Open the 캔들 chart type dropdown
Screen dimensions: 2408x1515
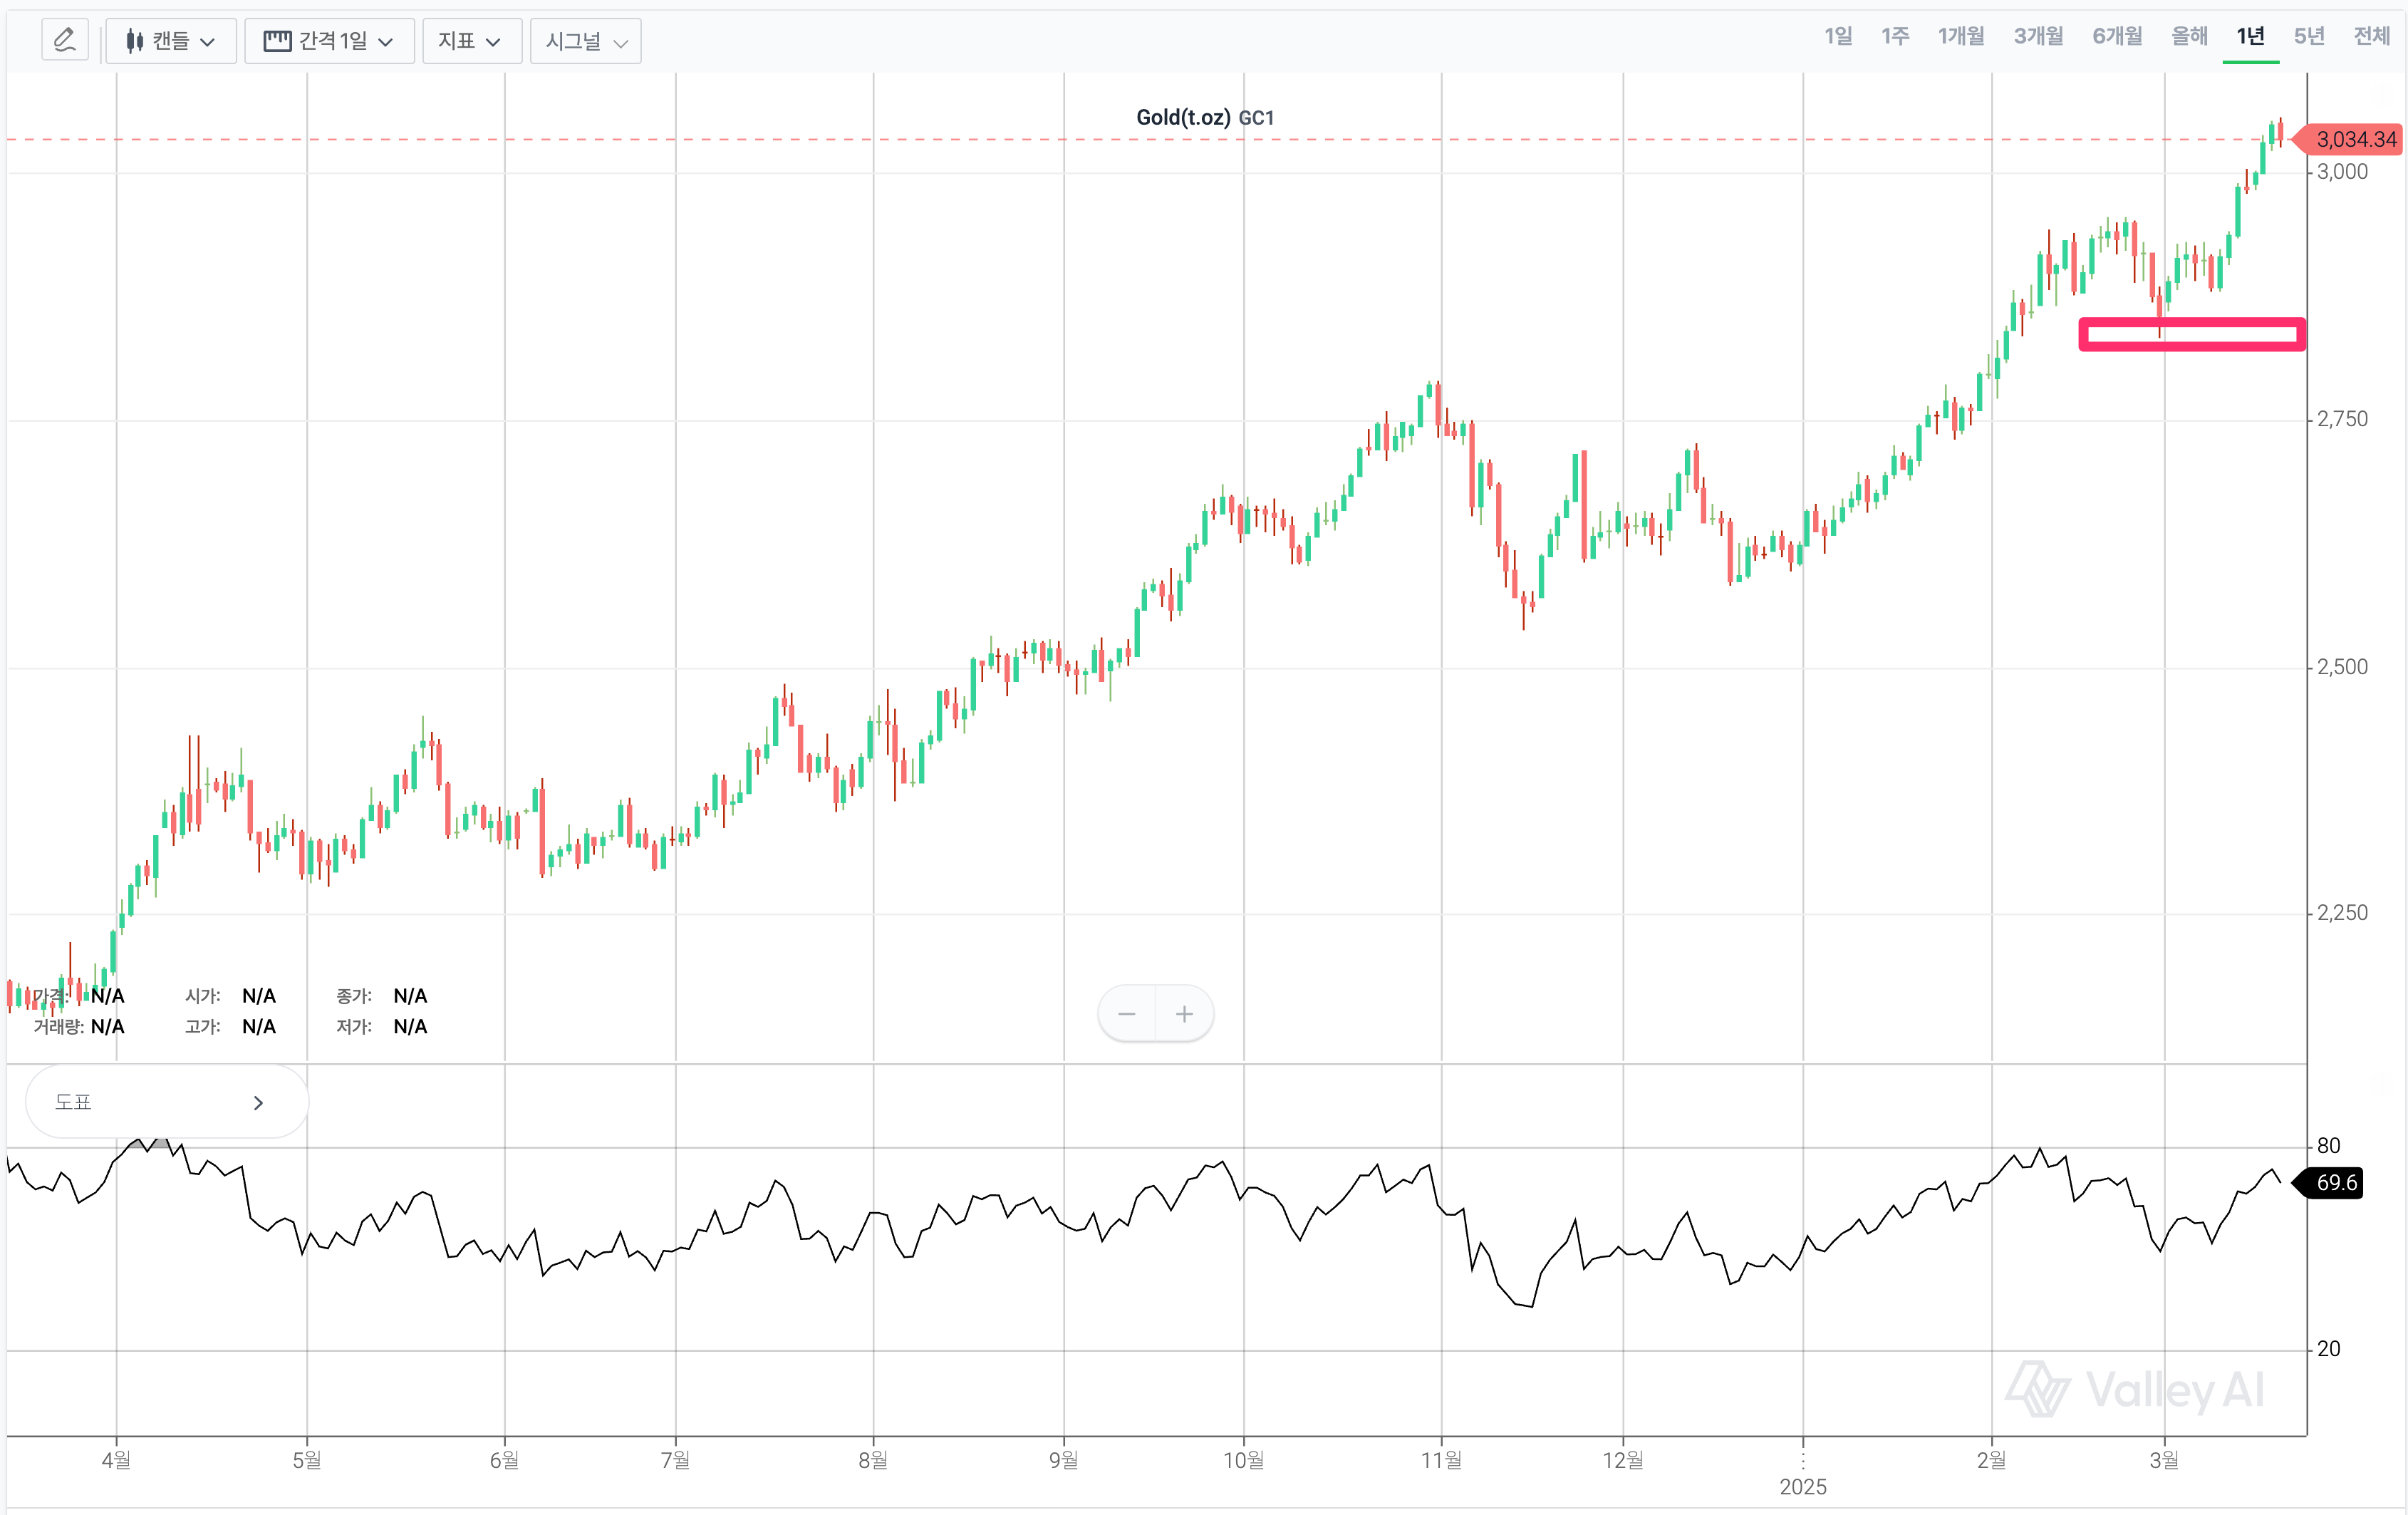point(170,41)
